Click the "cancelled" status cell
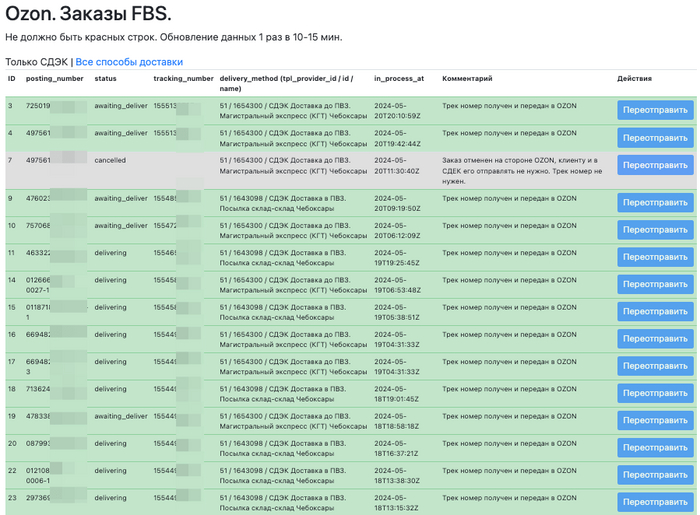The image size is (700, 515). click(110, 160)
